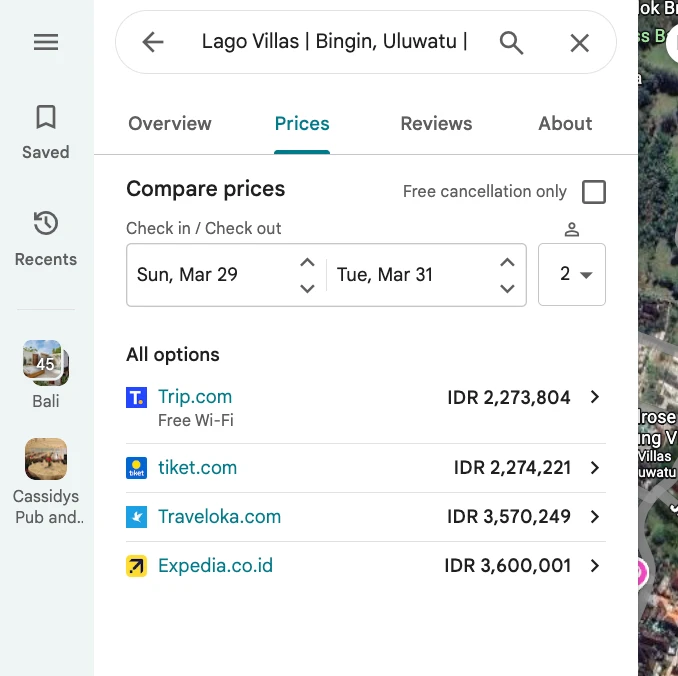Click the magnifier search icon

click(x=511, y=43)
